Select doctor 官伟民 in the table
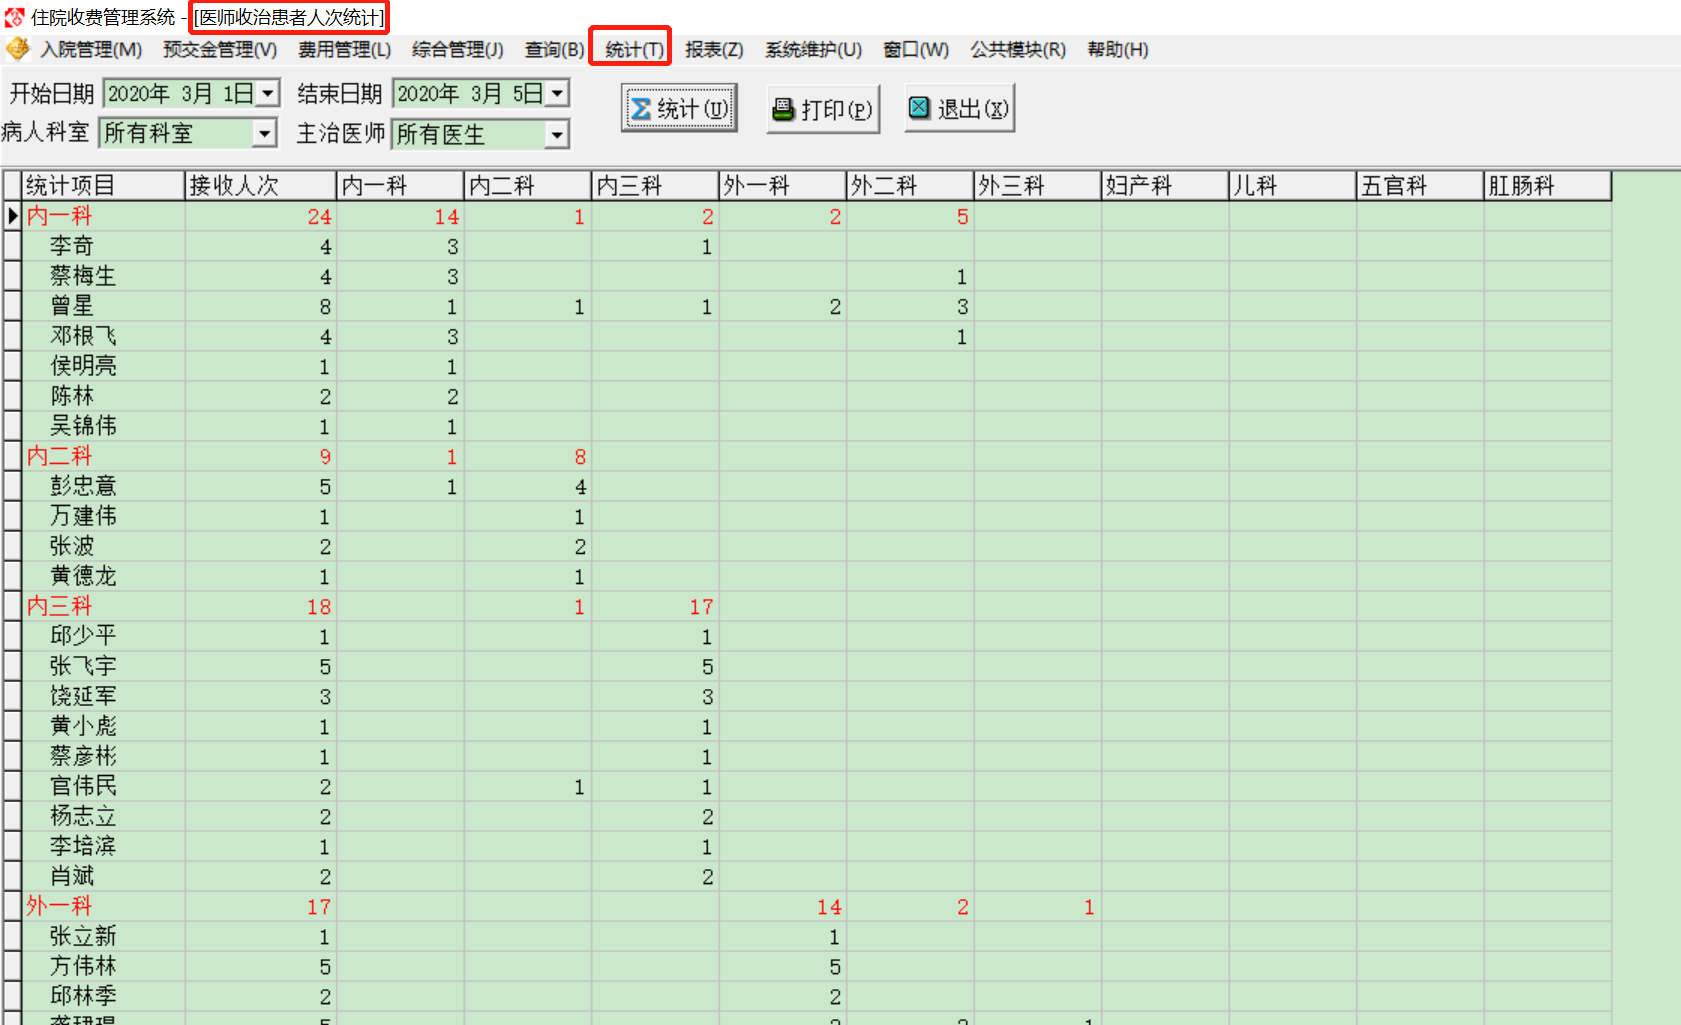Image resolution: width=1681 pixels, height=1025 pixels. click(x=83, y=786)
